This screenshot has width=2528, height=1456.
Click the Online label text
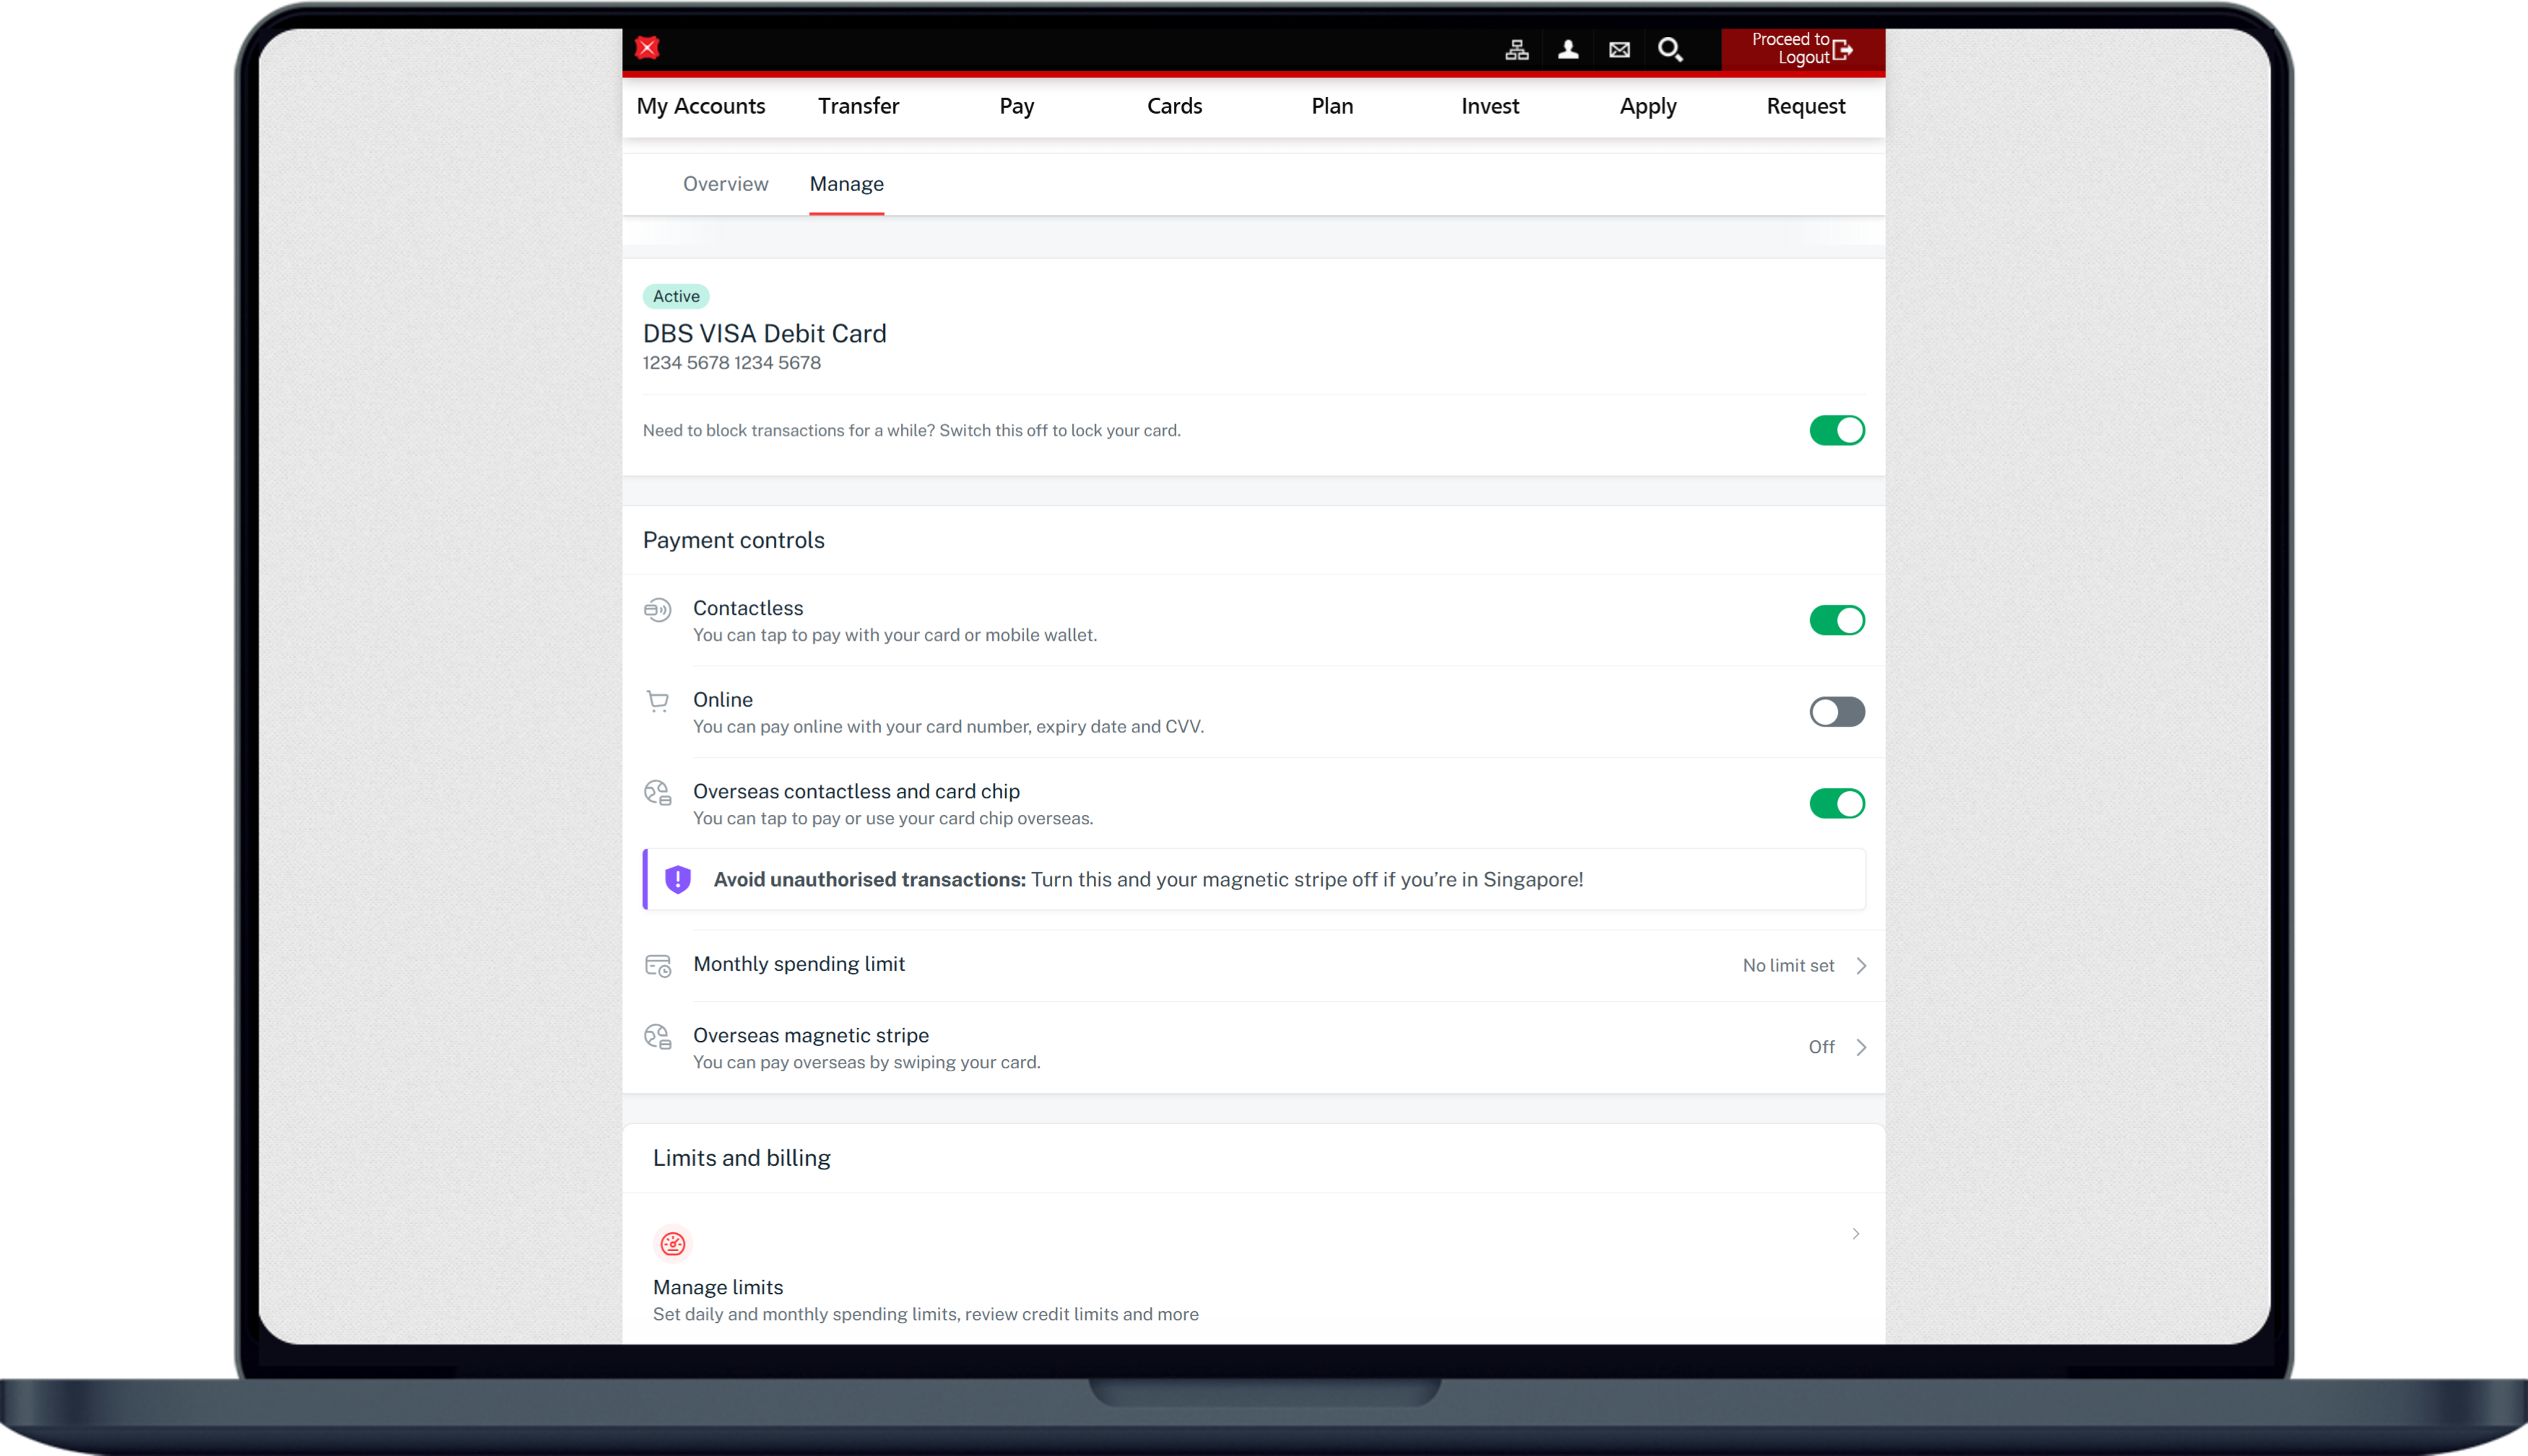pos(722,700)
